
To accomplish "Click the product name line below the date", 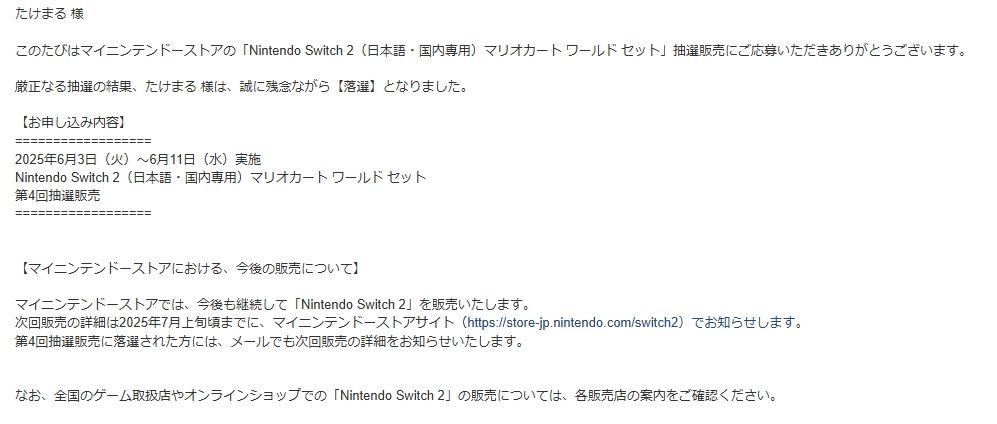I will [x=221, y=177].
